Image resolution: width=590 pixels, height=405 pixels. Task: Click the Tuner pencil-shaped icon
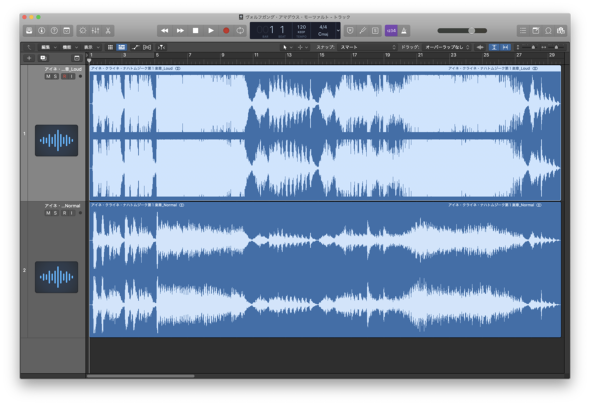(x=363, y=30)
